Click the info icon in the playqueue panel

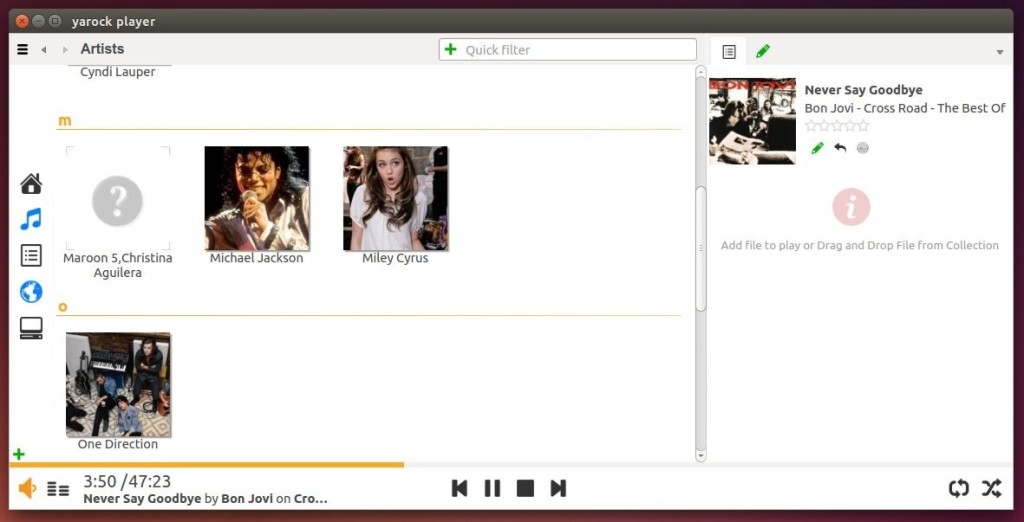pyautogui.click(x=851, y=207)
